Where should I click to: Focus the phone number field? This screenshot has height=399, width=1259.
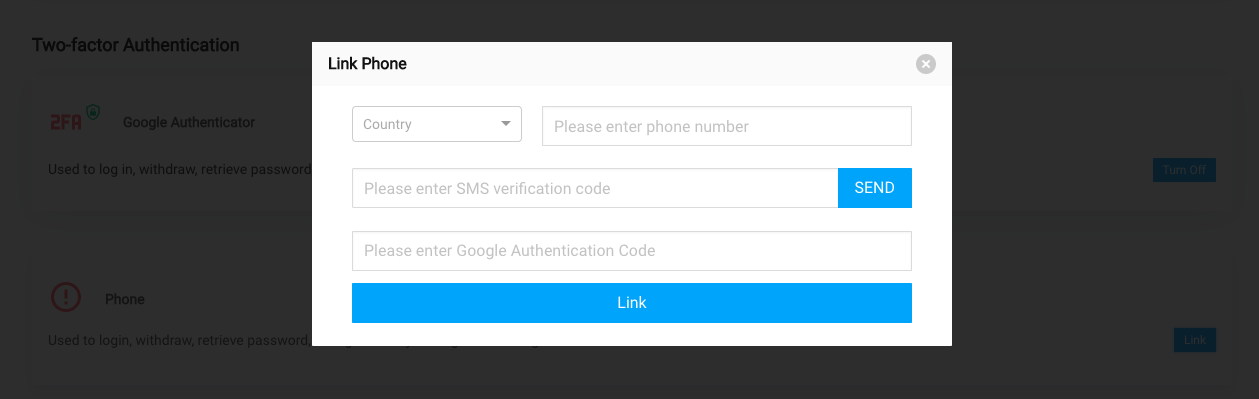tap(727, 126)
